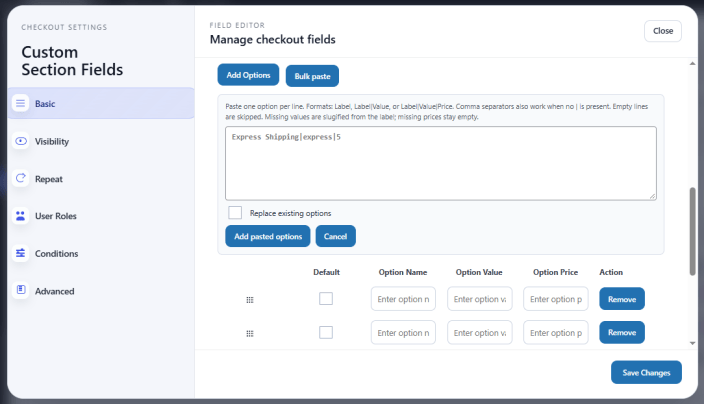Screen dimensions: 704x404
Task: Open the User Roles tab label
Action: (56, 216)
